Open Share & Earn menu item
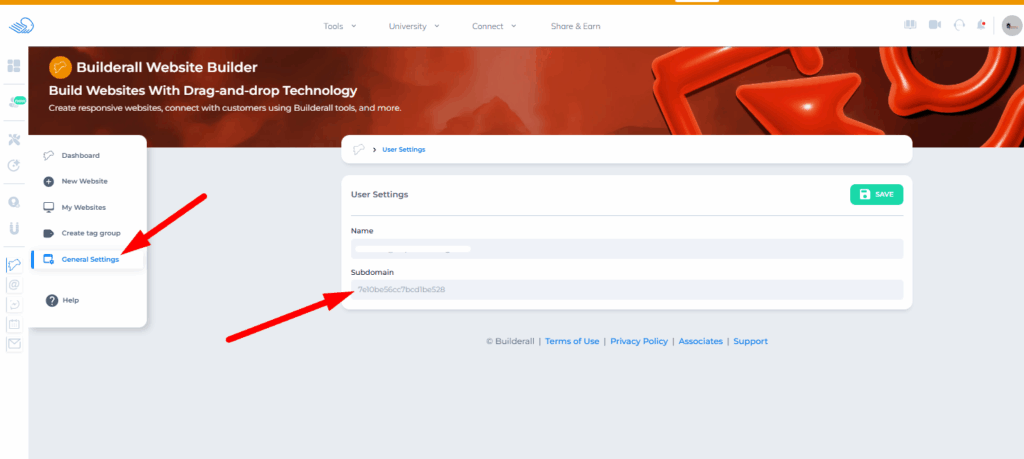Screen dimensions: 1024x459 (x=576, y=26)
